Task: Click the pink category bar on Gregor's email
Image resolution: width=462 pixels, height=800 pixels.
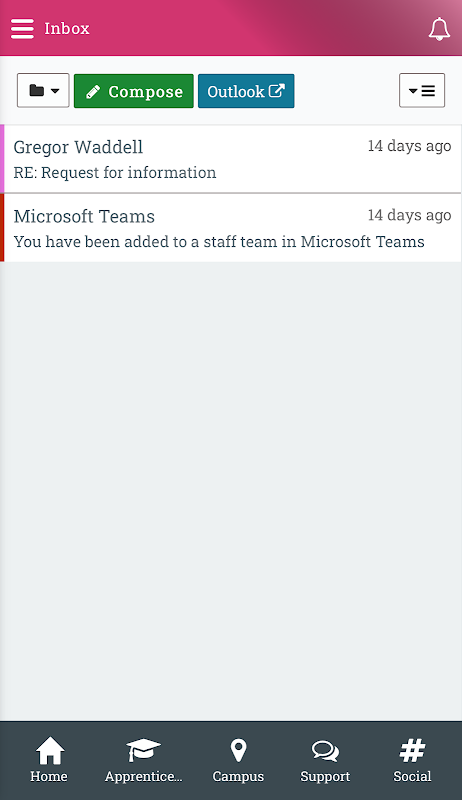Action: pos(2,159)
